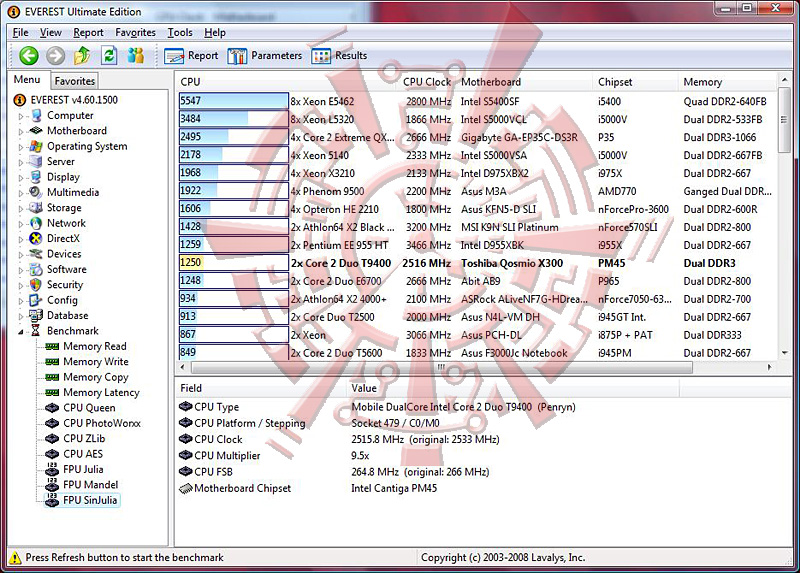Click the Up level arrow icon
This screenshot has width=800, height=573.
tap(82, 56)
